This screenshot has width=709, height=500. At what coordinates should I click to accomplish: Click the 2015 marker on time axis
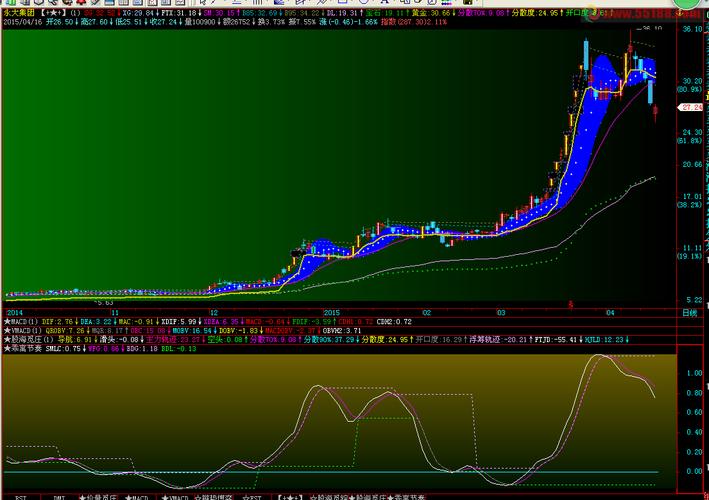(x=331, y=313)
